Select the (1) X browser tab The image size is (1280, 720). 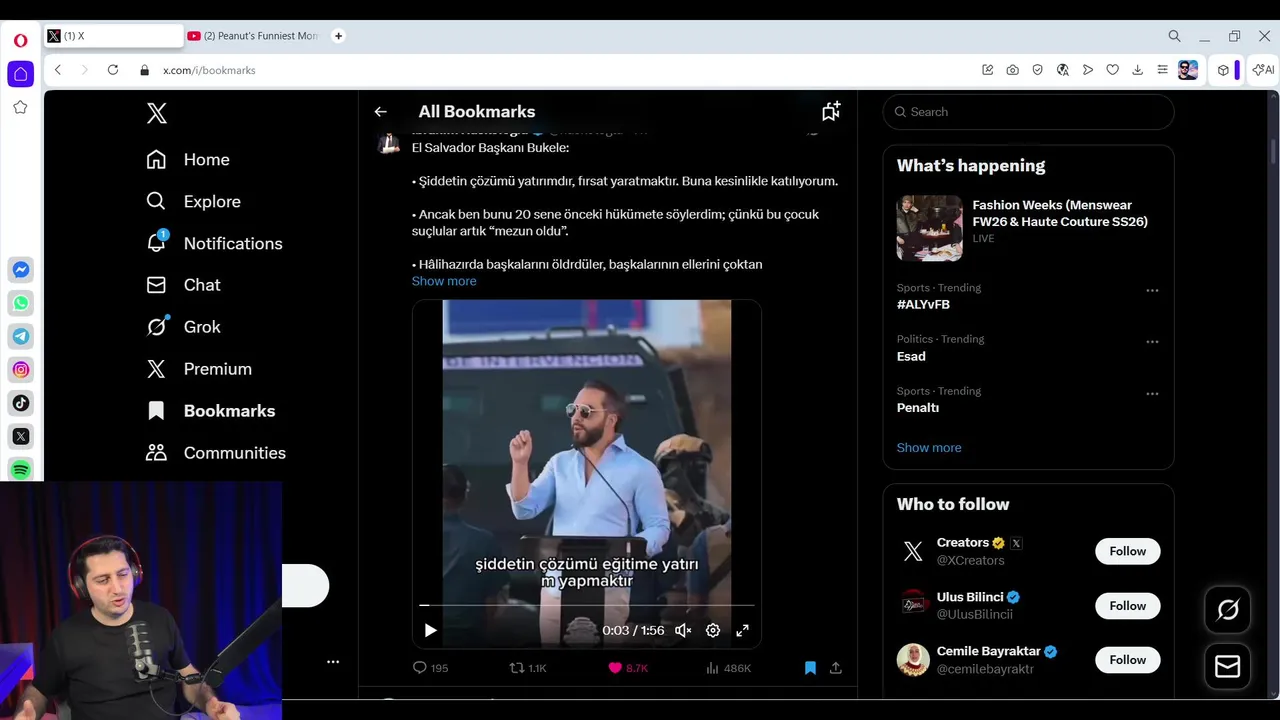tap(113, 36)
